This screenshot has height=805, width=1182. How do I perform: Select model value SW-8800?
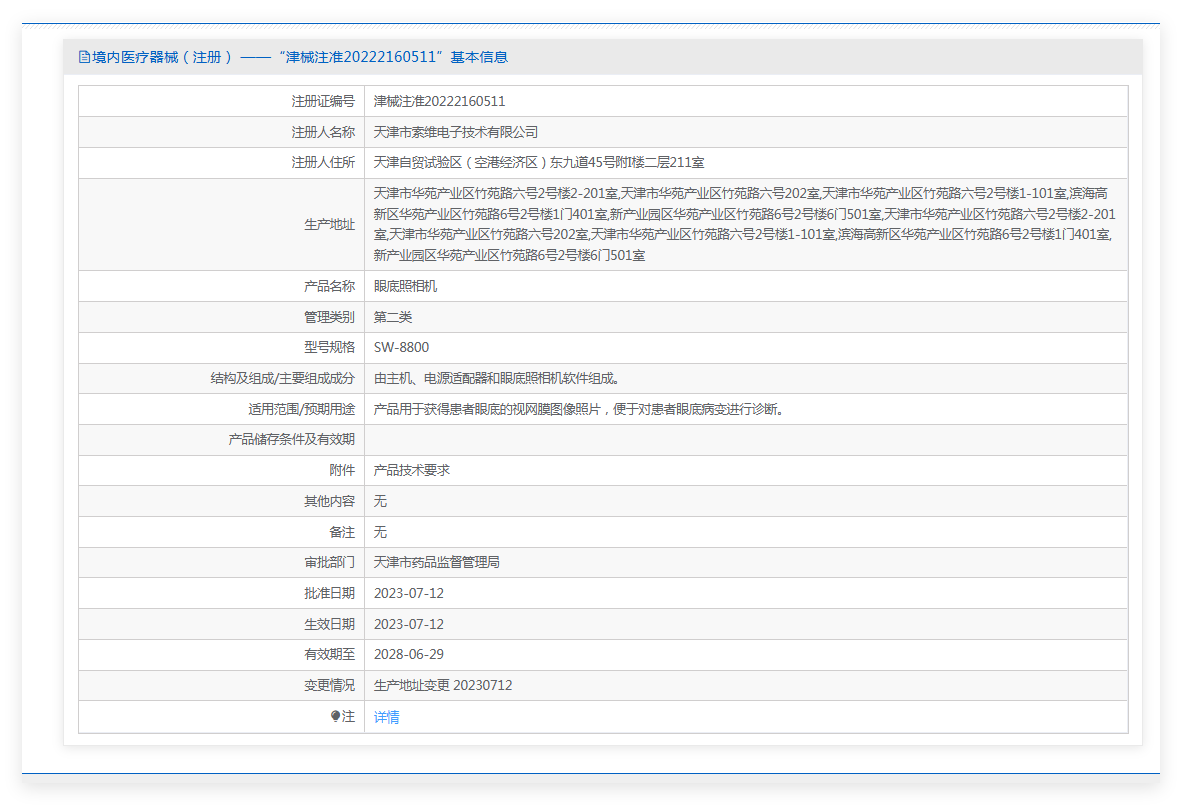point(401,347)
